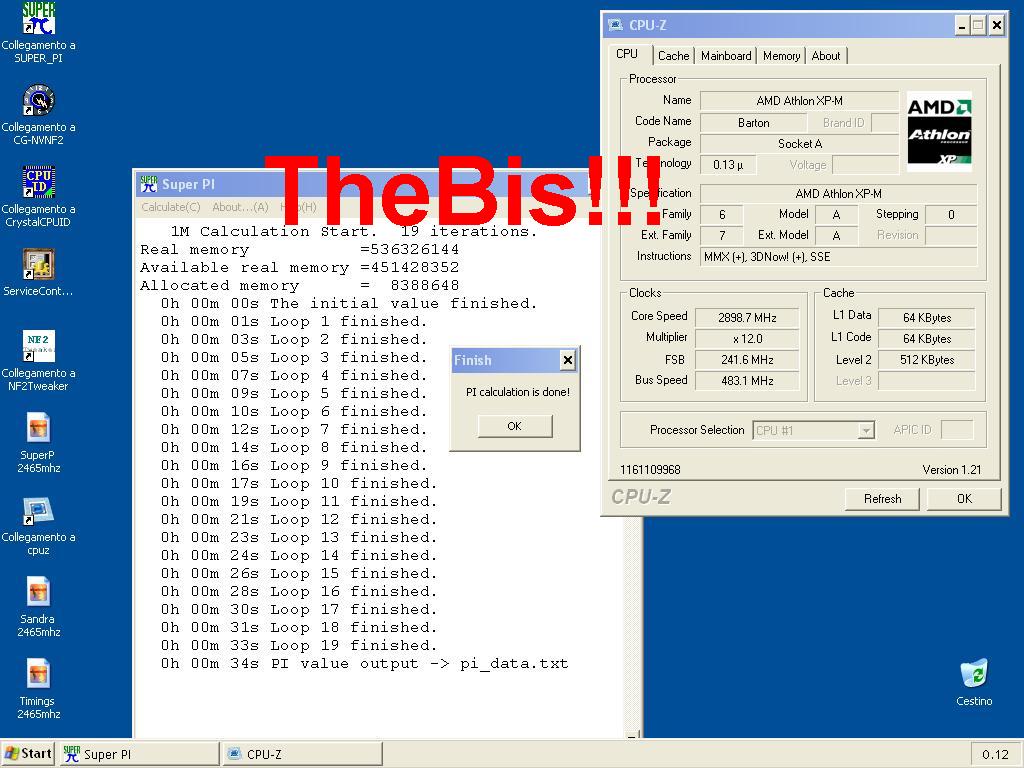Open Calculate(C) menu in Super PI

[171, 207]
